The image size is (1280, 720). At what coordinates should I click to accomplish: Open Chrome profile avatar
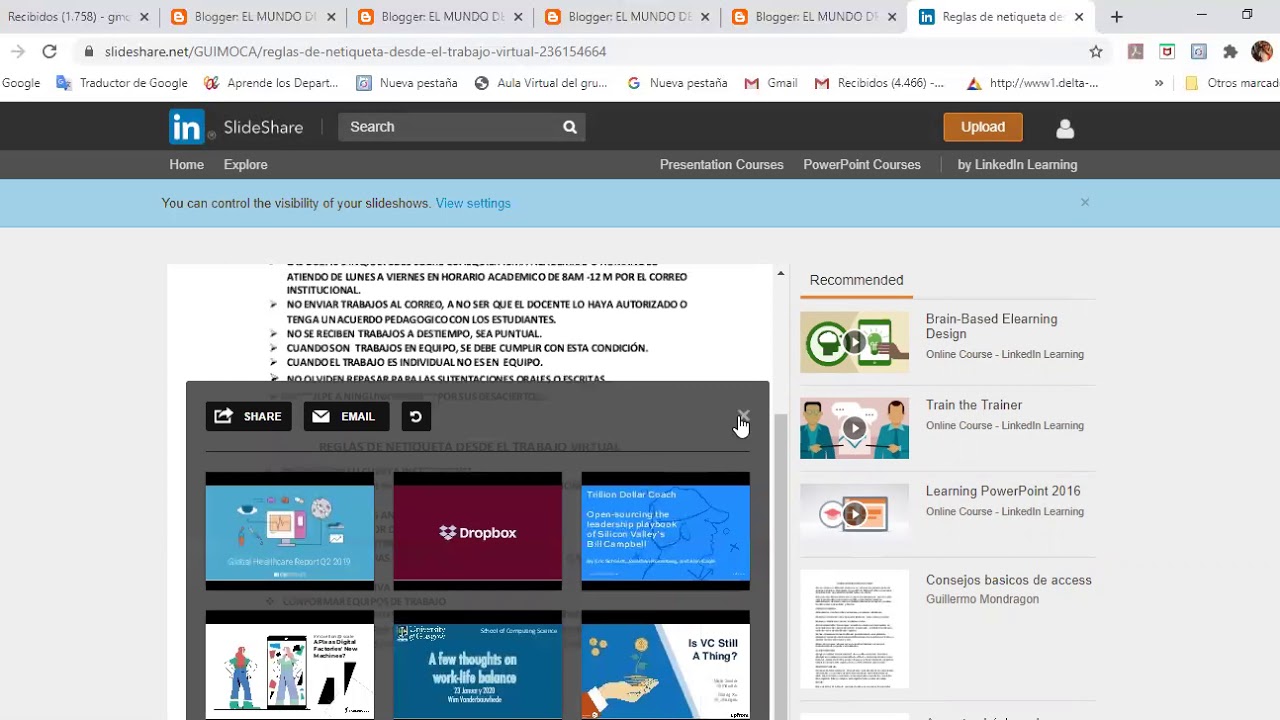point(1262,51)
